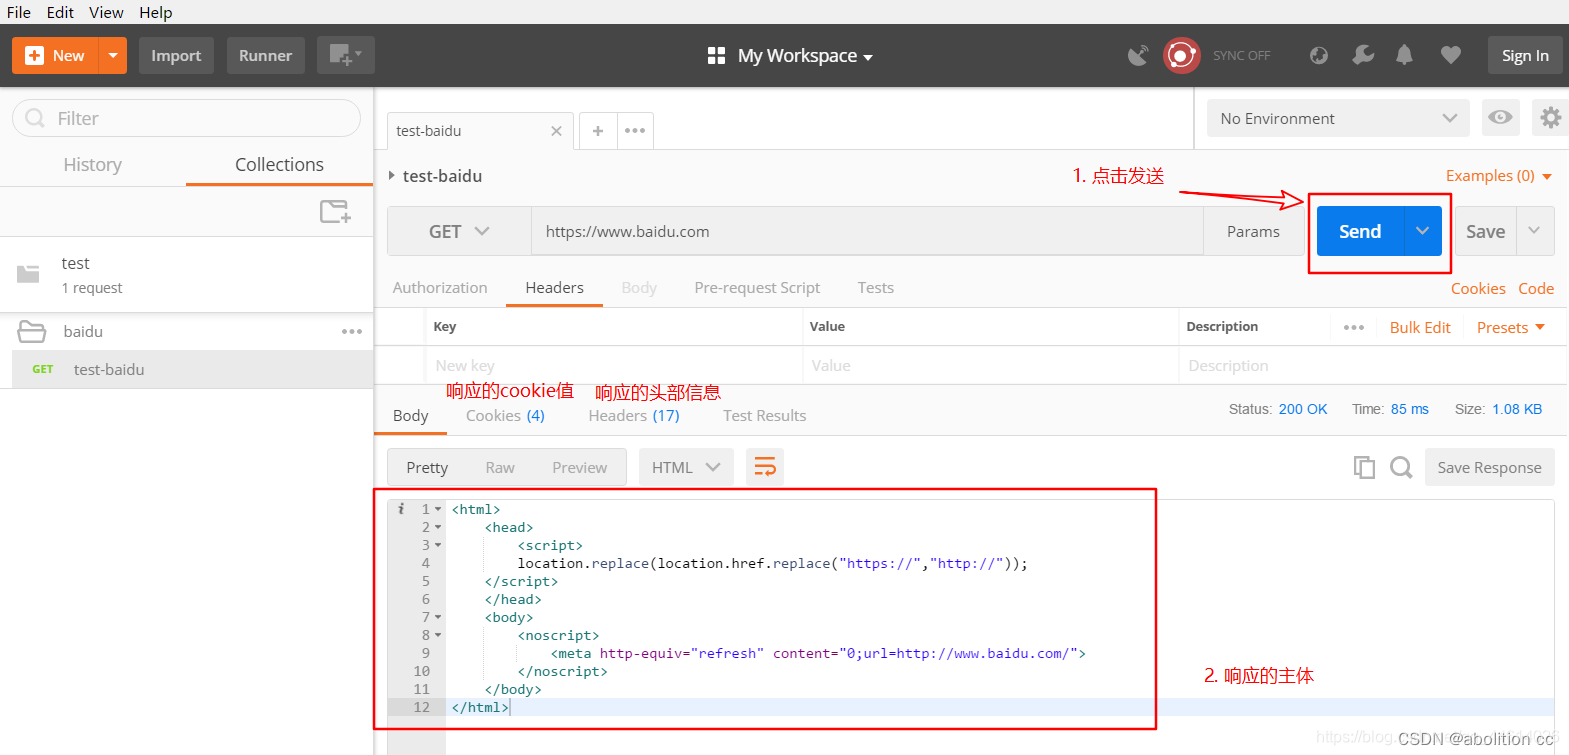The image size is (1569, 755).
Task: Collapse html tag on line 1
Action: [x=438, y=509]
